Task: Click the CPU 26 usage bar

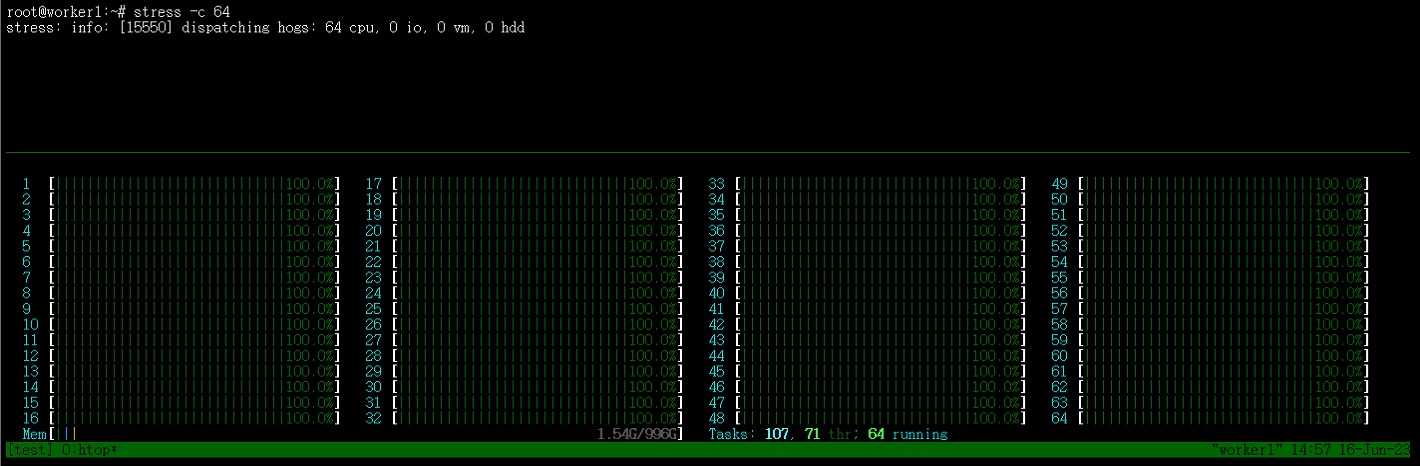Action: click(538, 324)
